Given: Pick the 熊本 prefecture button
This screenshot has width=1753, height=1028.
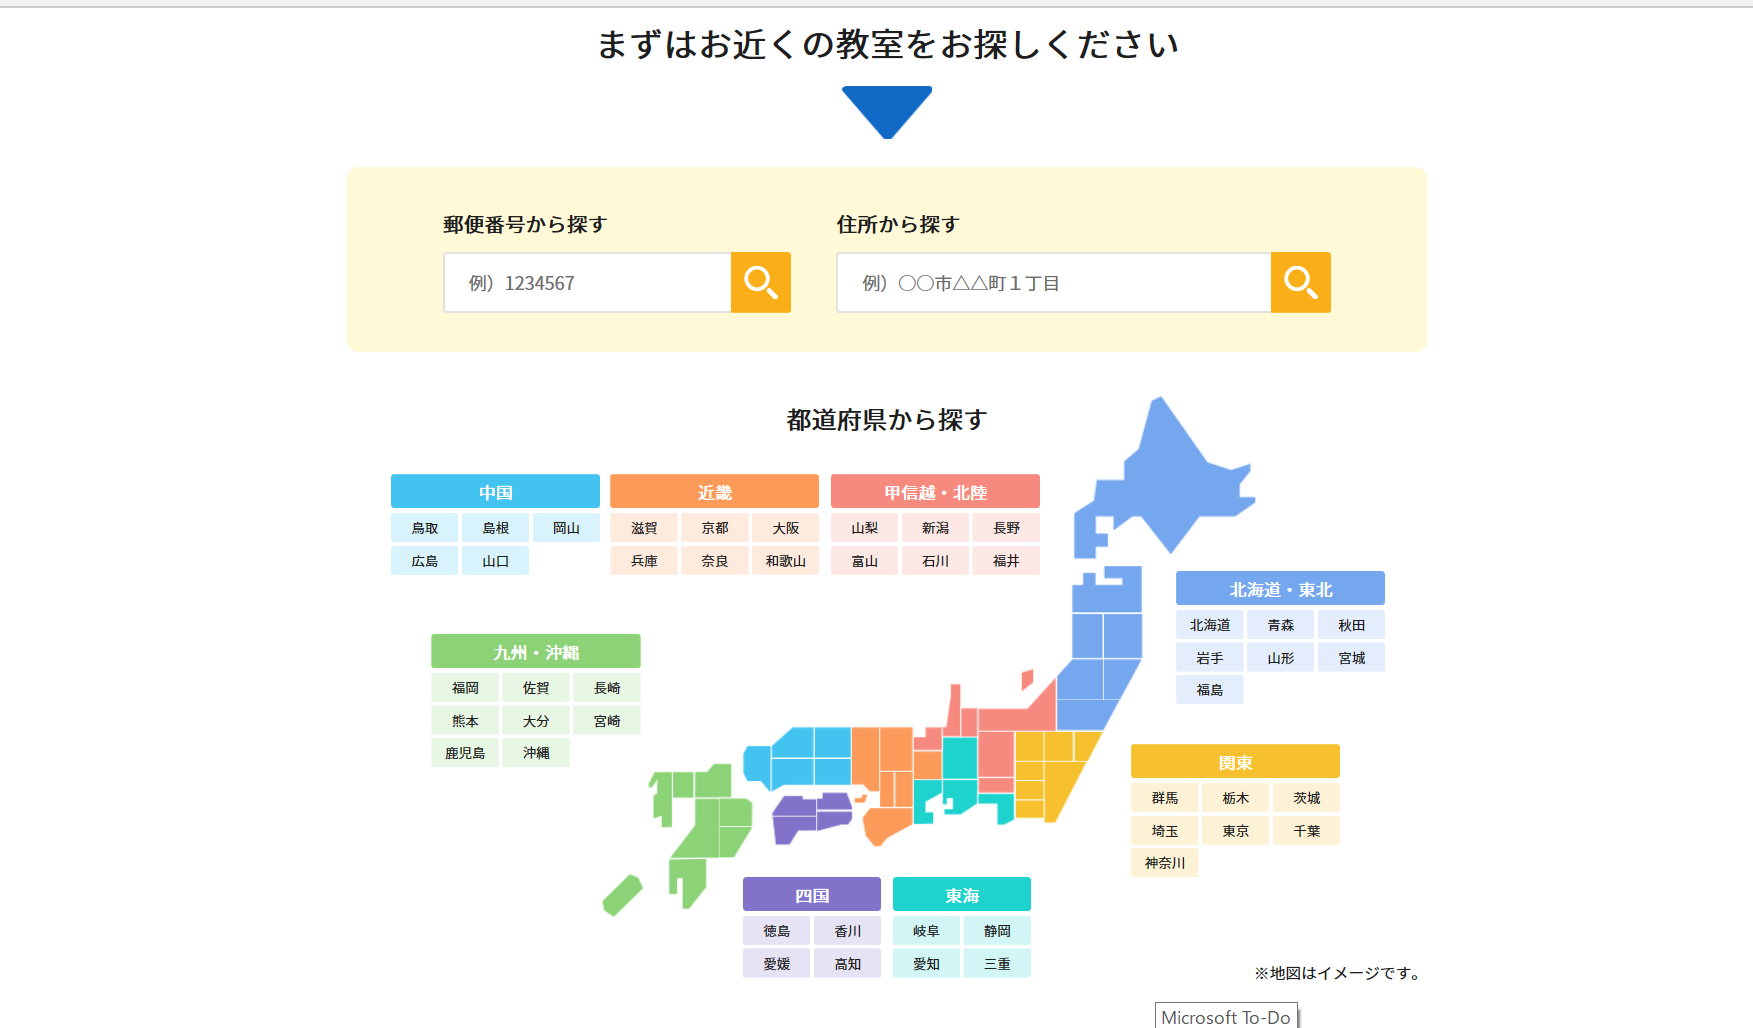Looking at the screenshot, I should [465, 721].
